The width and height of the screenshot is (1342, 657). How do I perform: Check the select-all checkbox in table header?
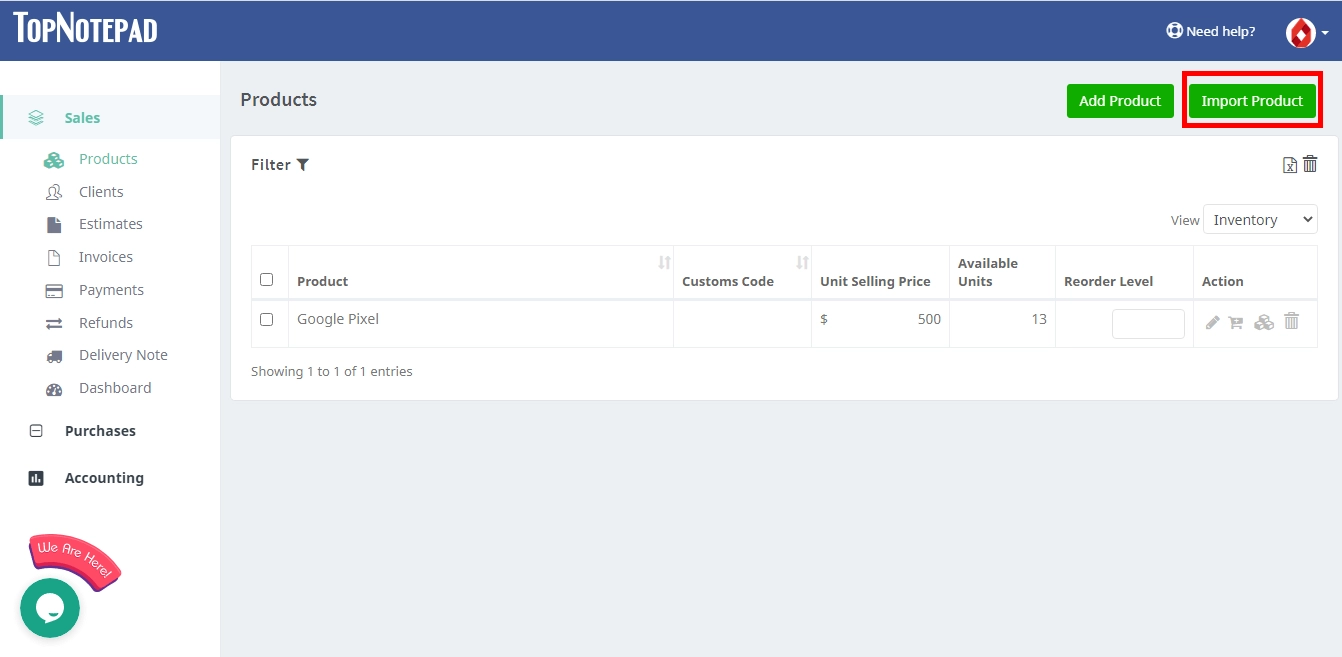pos(267,278)
